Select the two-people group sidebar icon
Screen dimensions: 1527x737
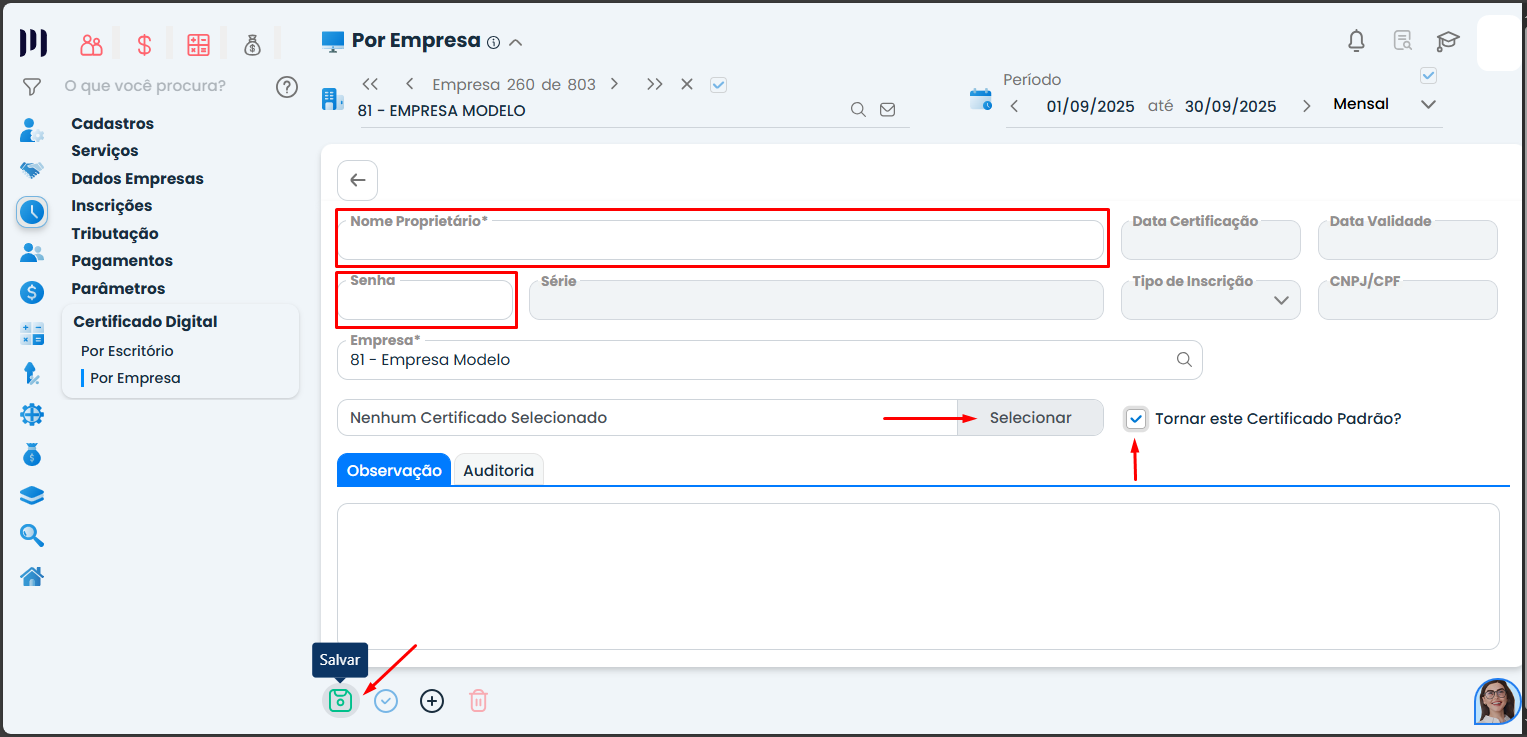pos(32,253)
